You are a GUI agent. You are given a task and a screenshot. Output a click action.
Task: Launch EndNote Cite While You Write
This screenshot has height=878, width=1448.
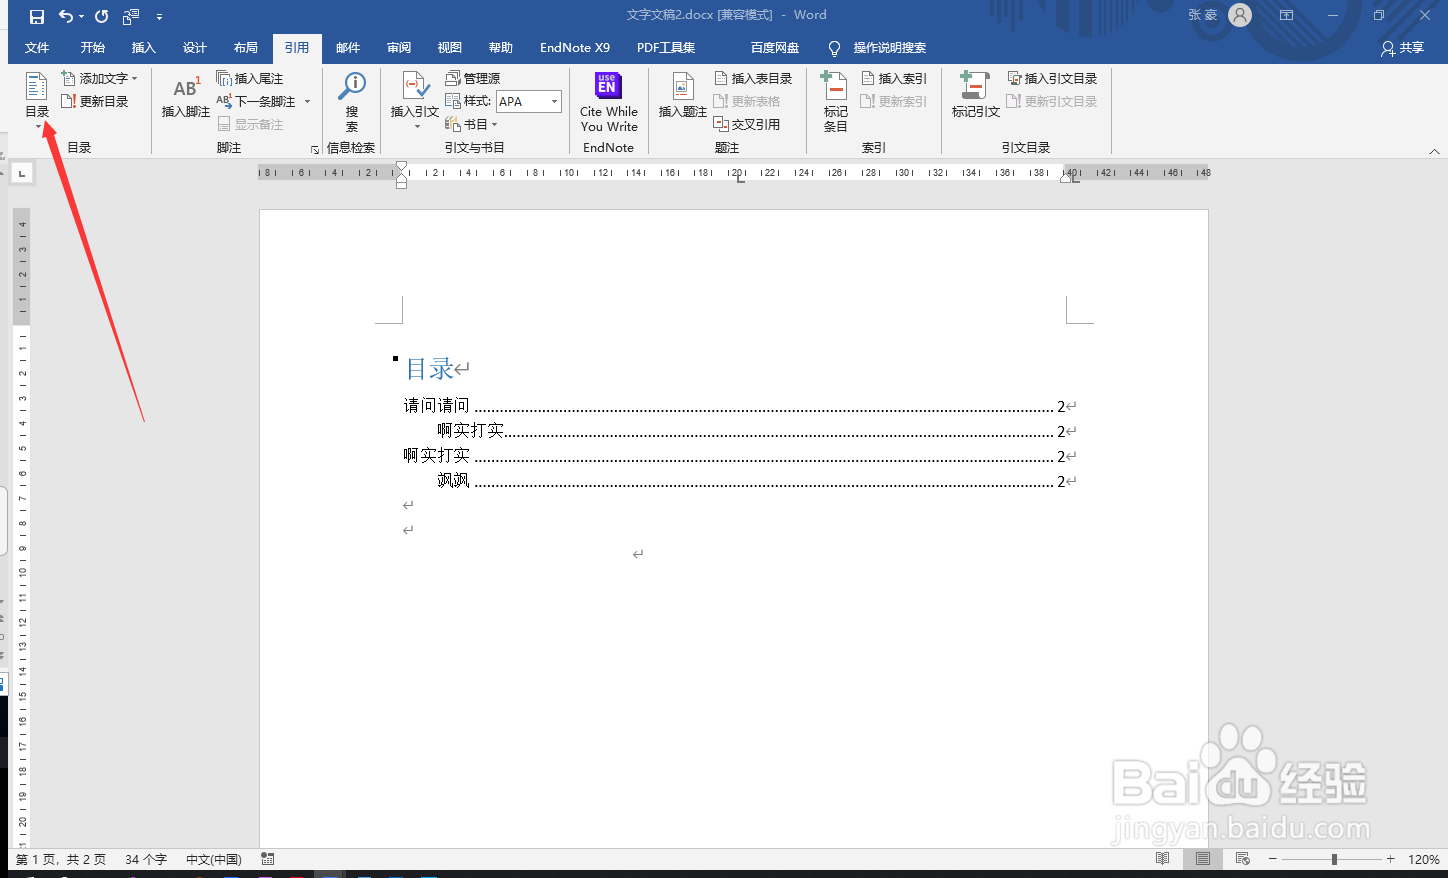tap(608, 102)
